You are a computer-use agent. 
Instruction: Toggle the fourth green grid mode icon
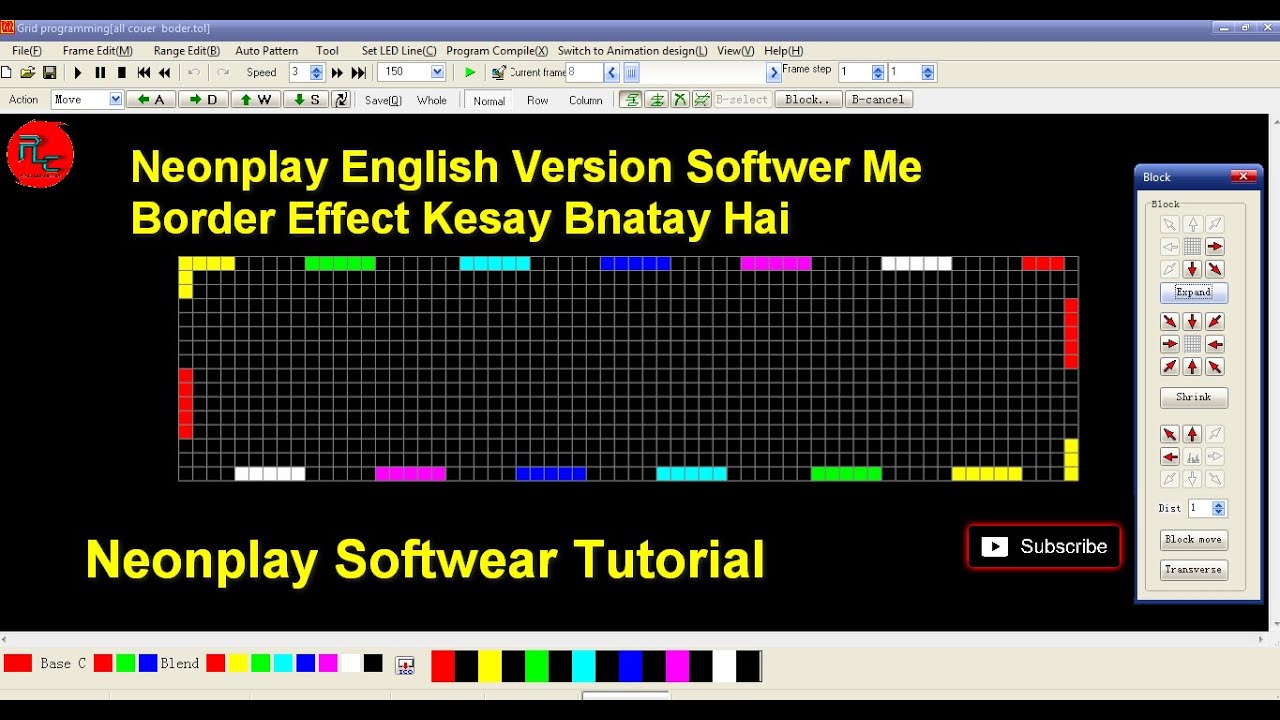(x=702, y=99)
